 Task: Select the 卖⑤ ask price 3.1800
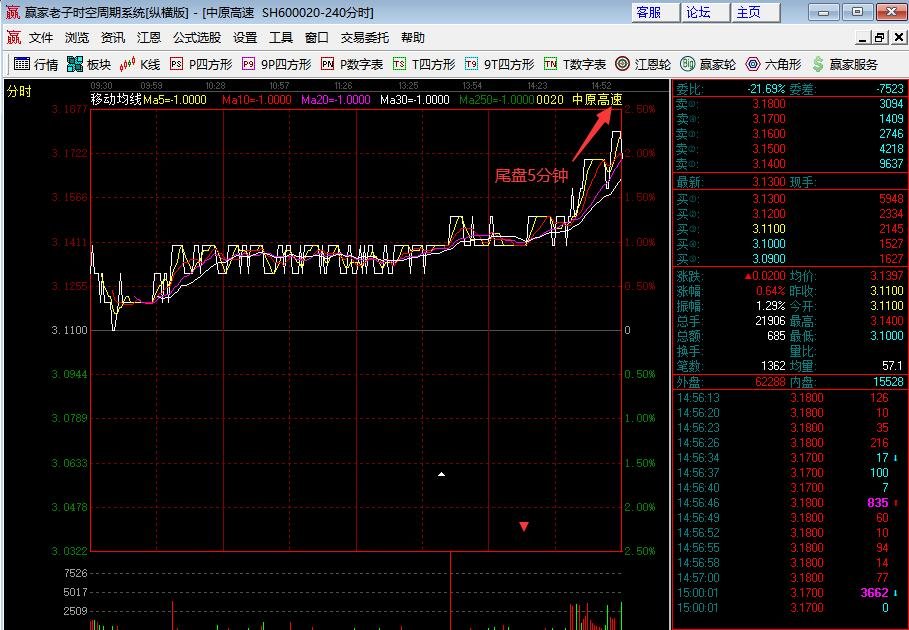point(769,104)
